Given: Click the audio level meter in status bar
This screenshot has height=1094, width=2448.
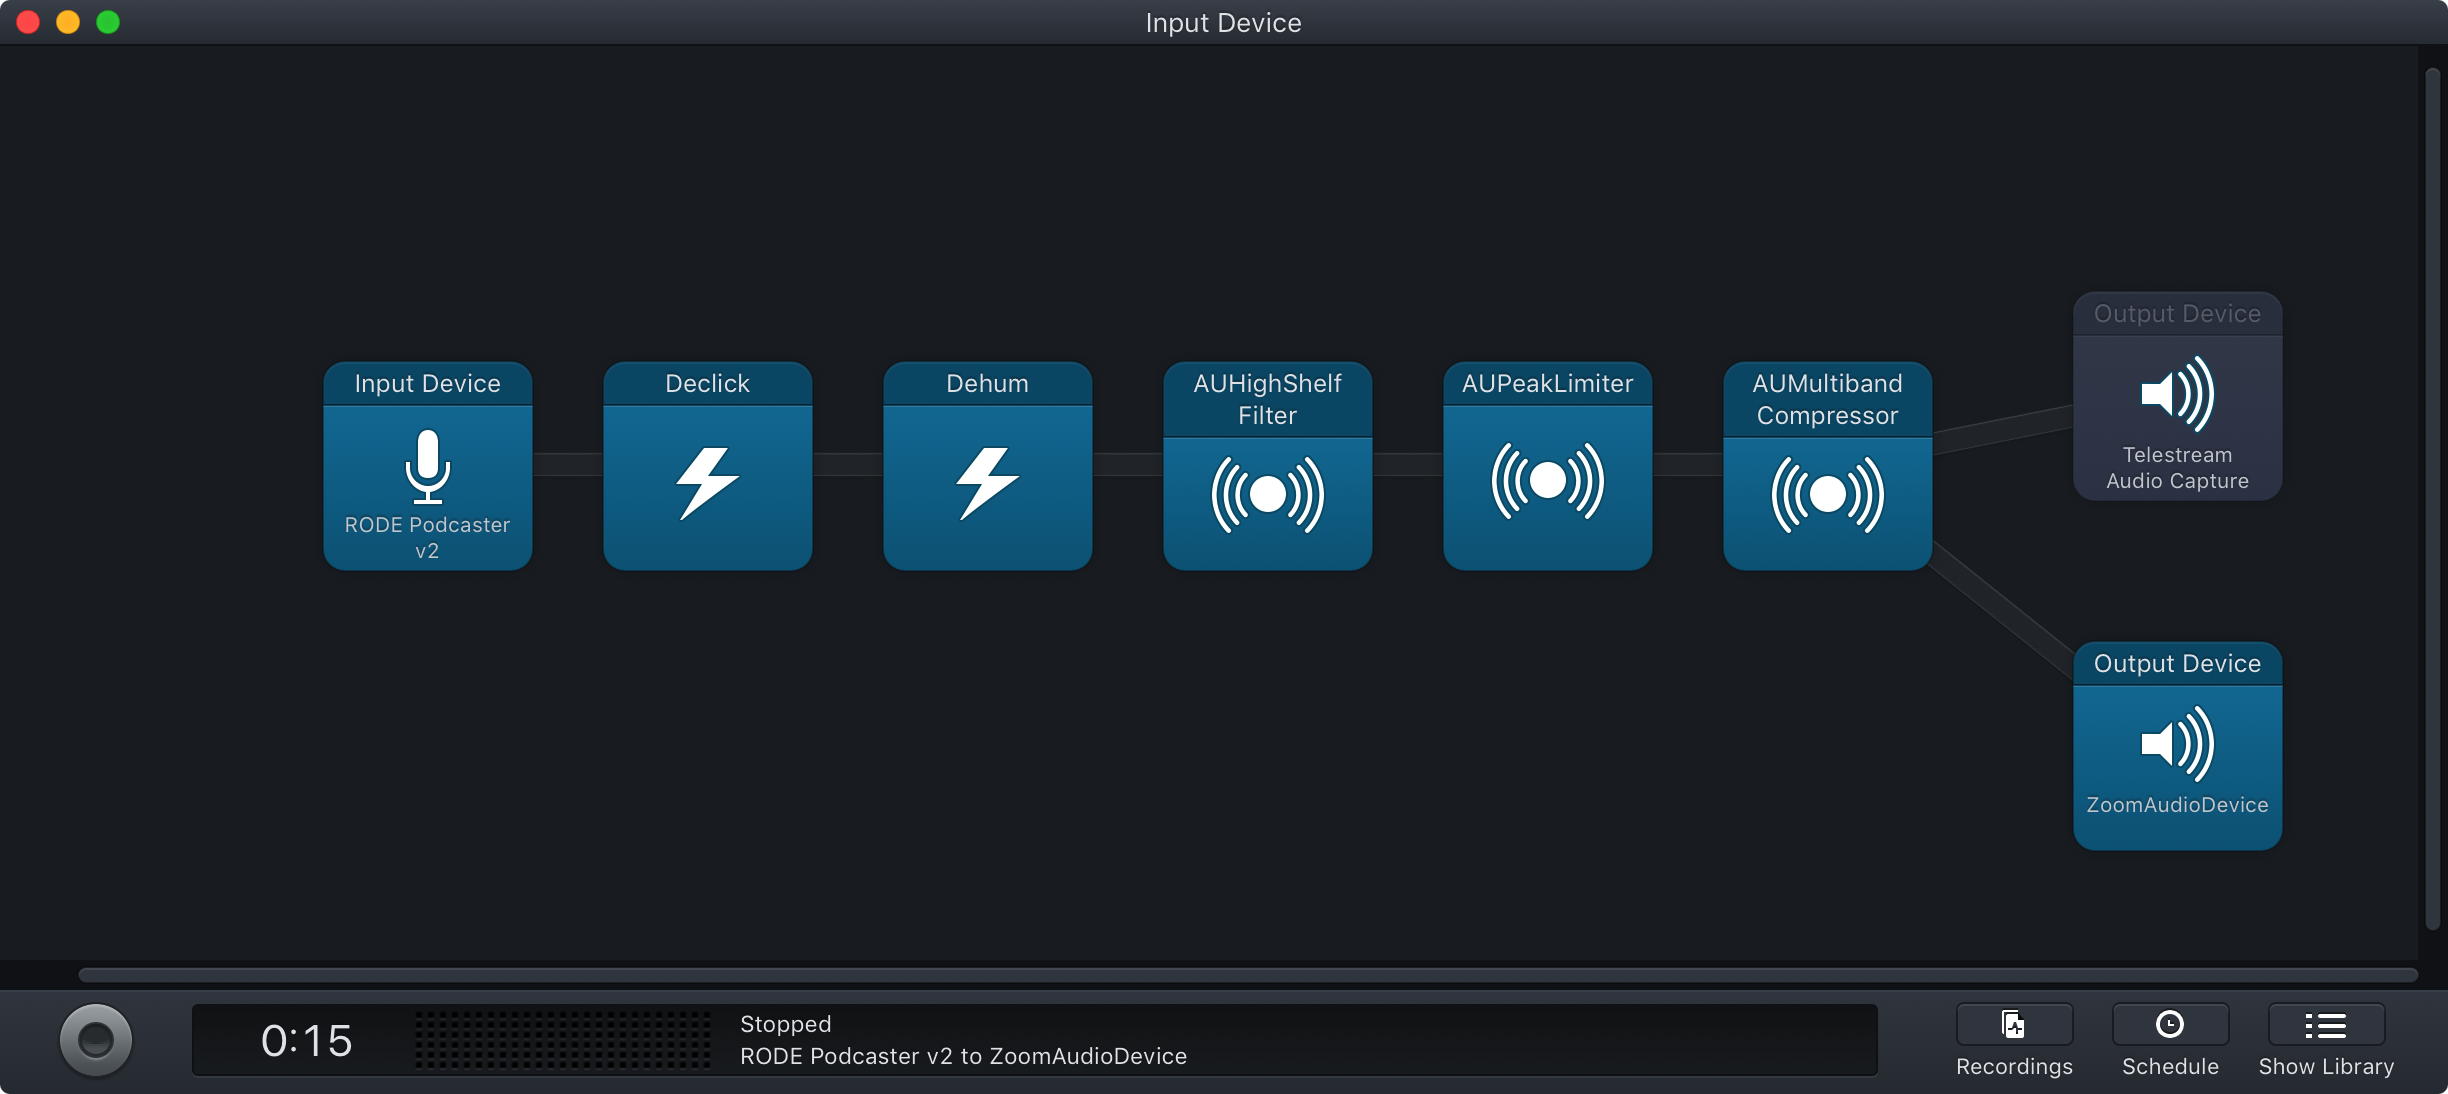Looking at the screenshot, I should coord(563,1040).
